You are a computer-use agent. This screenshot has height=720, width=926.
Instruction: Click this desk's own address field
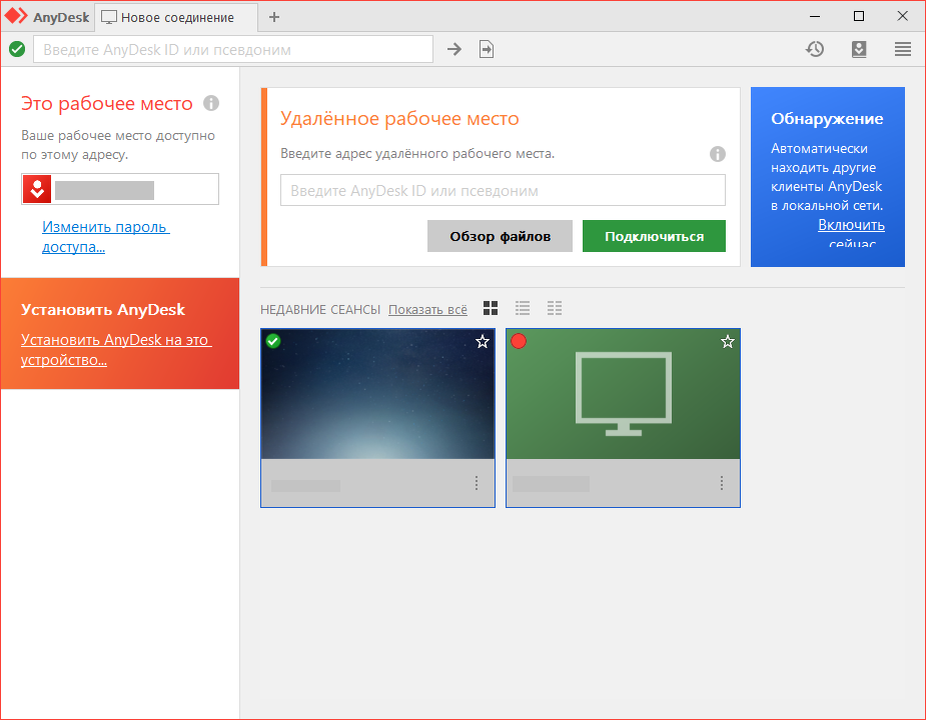[120, 189]
